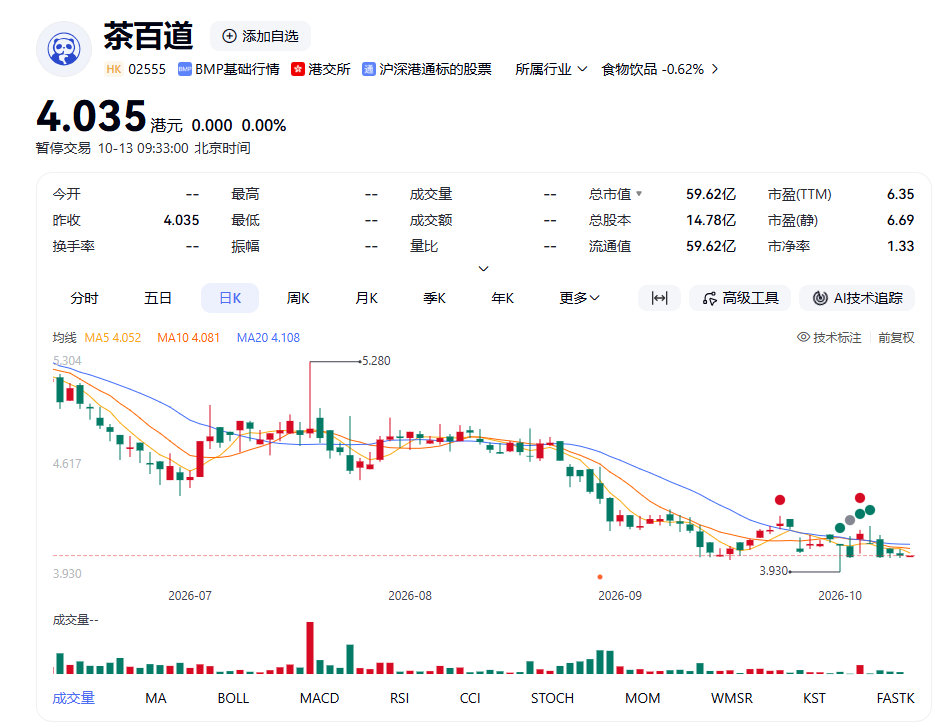Image resolution: width=935 pixels, height=727 pixels.
Task: Open the 更多 period dropdown
Action: click(x=579, y=298)
